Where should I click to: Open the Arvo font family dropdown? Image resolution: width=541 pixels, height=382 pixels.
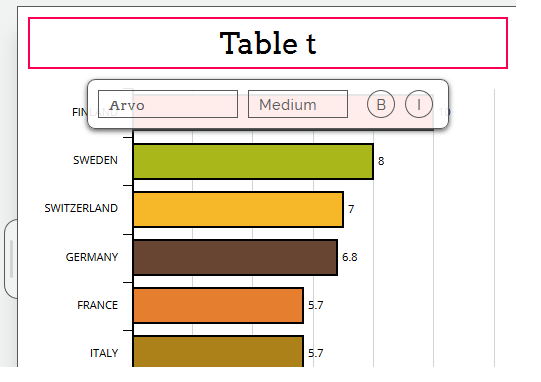coord(168,104)
